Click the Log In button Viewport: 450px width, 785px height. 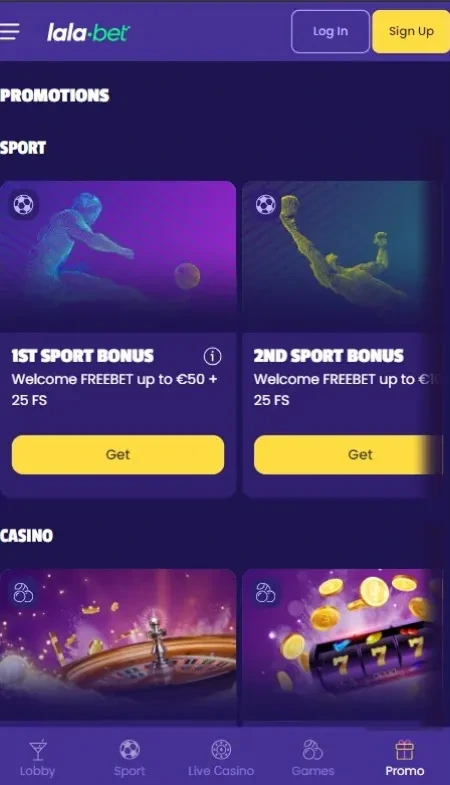pos(330,32)
